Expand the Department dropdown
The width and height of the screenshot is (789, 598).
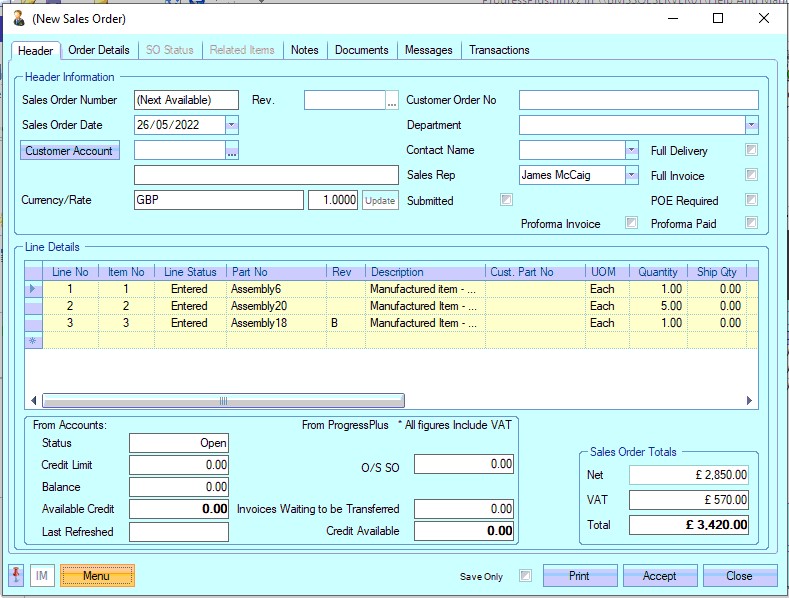click(751, 125)
